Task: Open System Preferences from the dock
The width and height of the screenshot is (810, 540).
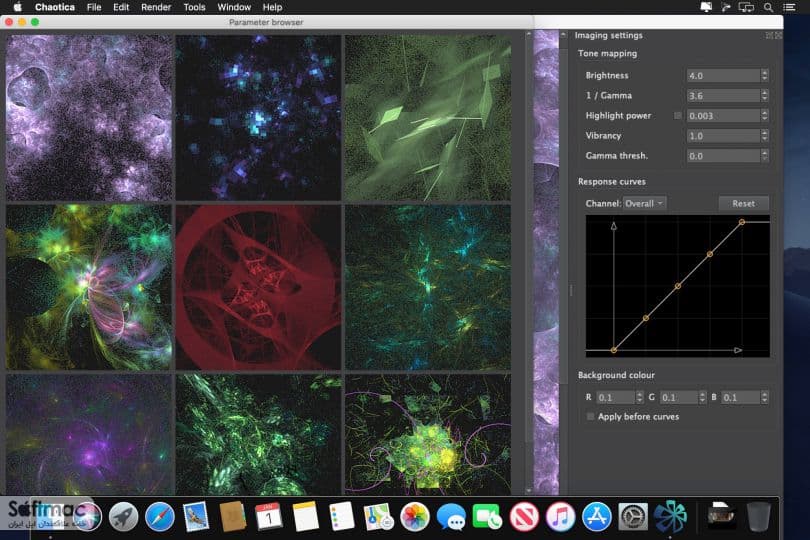Action: 633,516
